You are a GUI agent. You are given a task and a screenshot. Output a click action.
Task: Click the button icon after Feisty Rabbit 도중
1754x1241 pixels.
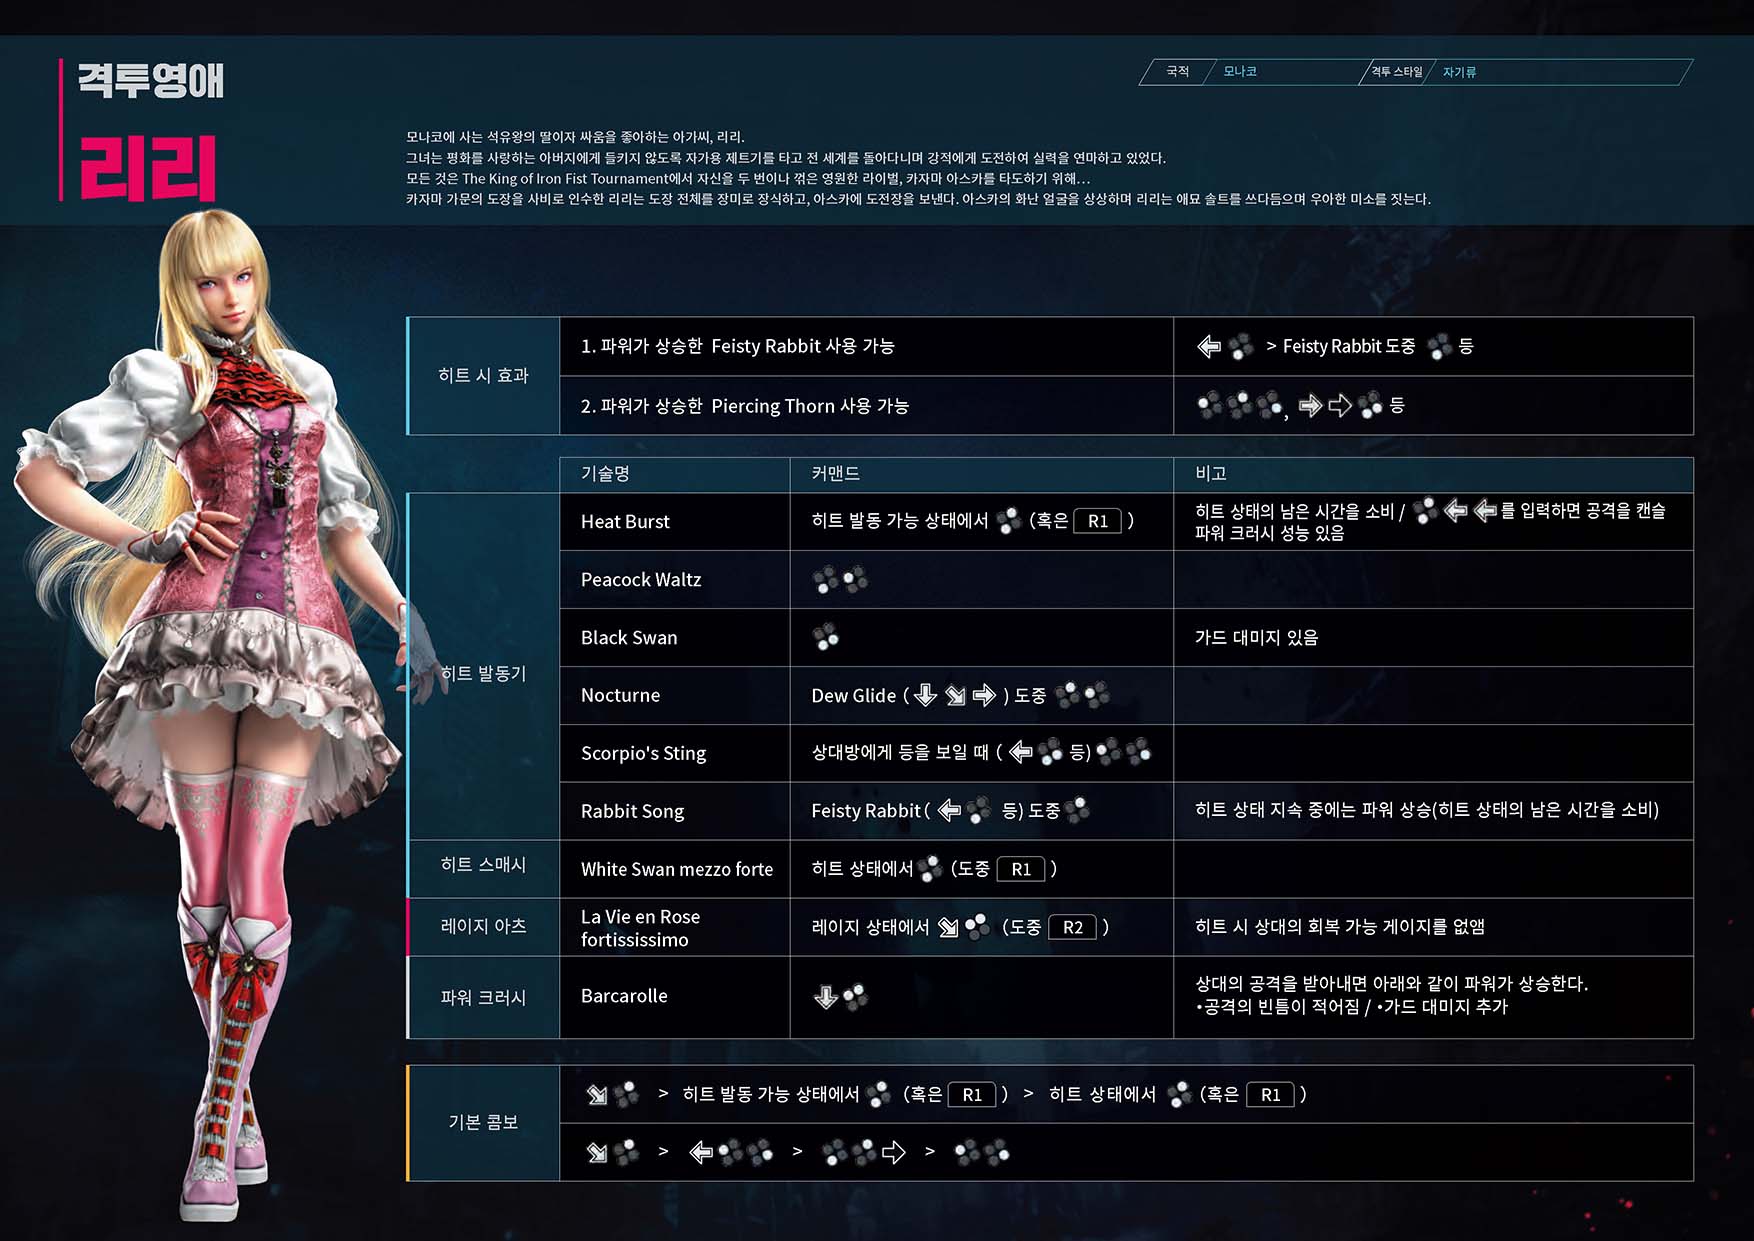click(x=1440, y=347)
